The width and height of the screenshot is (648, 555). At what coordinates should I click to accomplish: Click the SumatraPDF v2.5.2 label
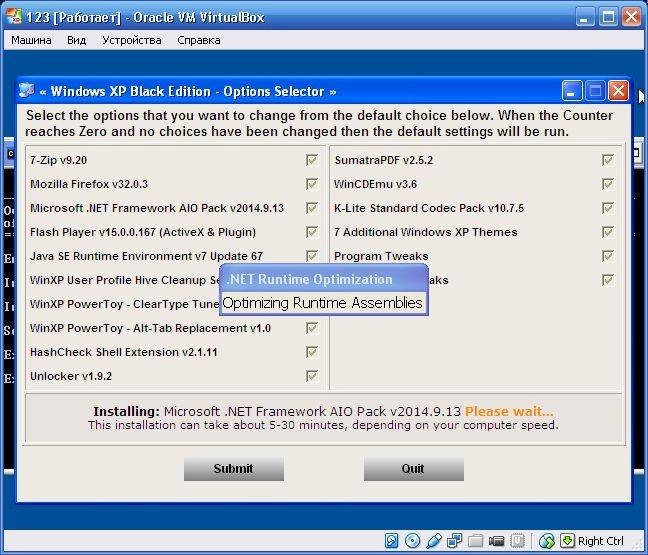pos(384,160)
